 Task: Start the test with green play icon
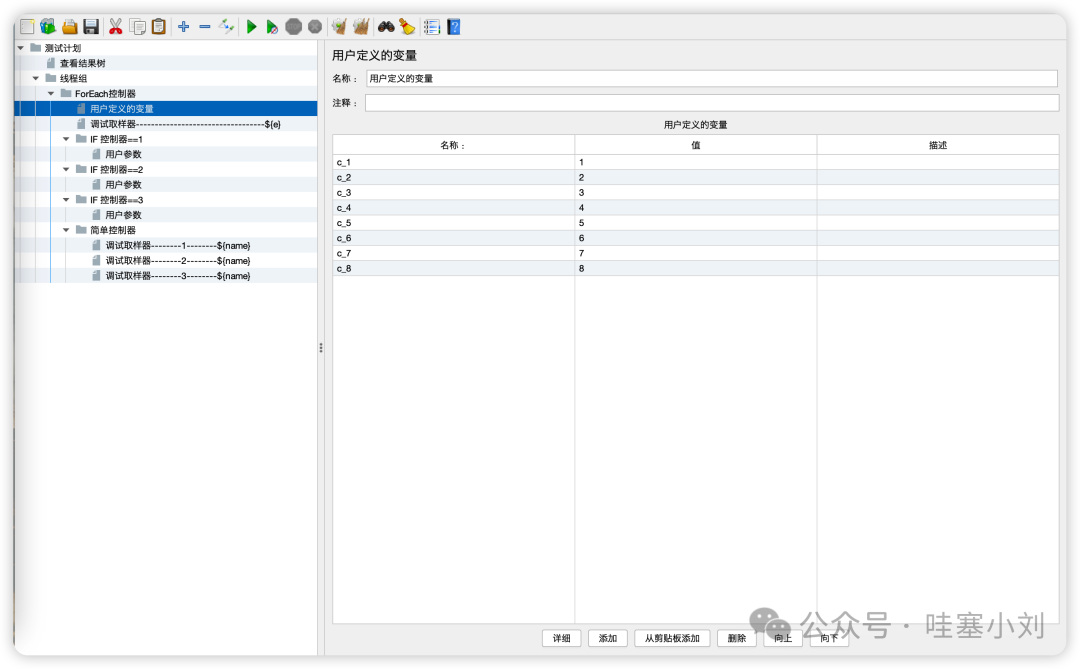pyautogui.click(x=251, y=27)
